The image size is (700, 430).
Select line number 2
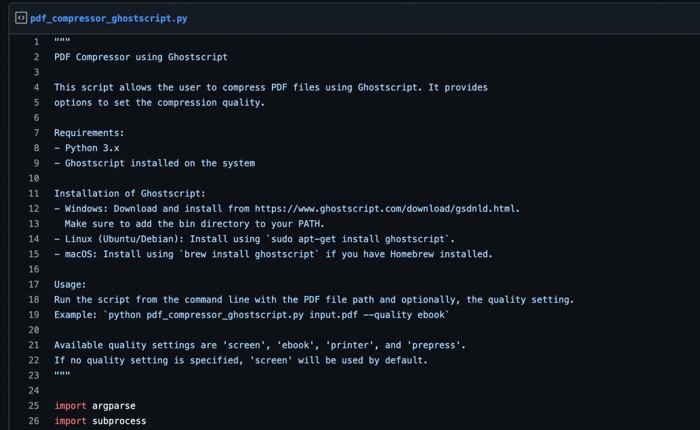tap(36, 57)
